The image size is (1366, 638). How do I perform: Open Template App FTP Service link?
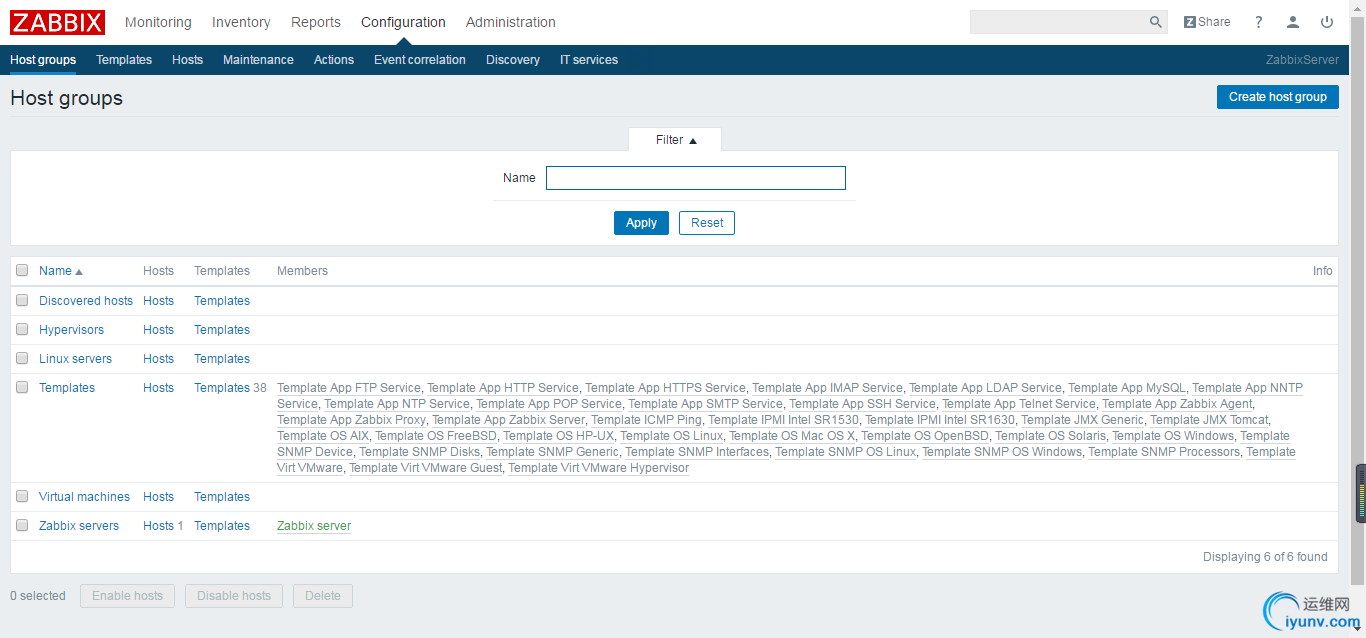(349, 388)
